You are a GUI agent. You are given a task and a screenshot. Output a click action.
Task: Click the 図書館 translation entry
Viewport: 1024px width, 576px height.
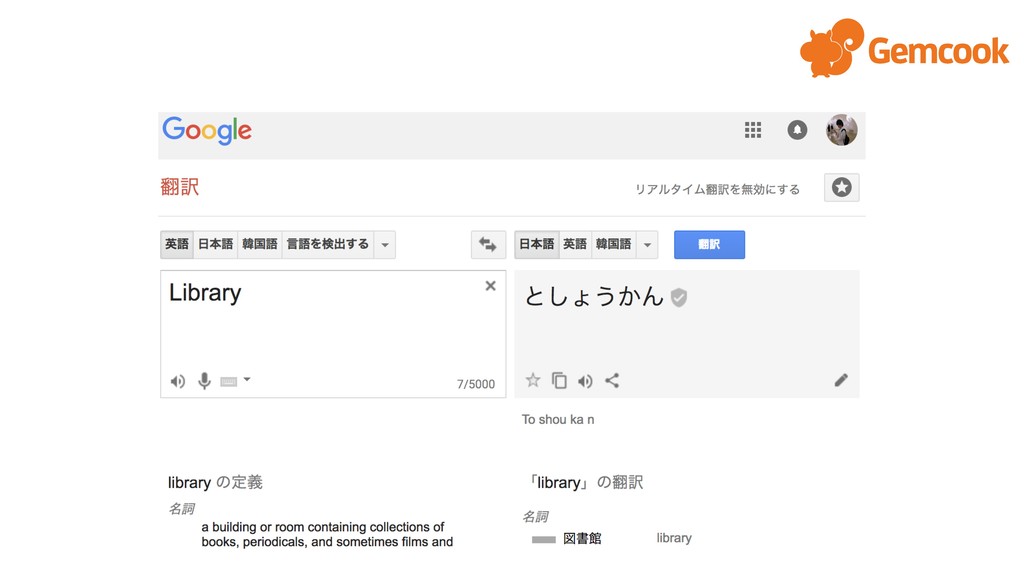(x=582, y=539)
